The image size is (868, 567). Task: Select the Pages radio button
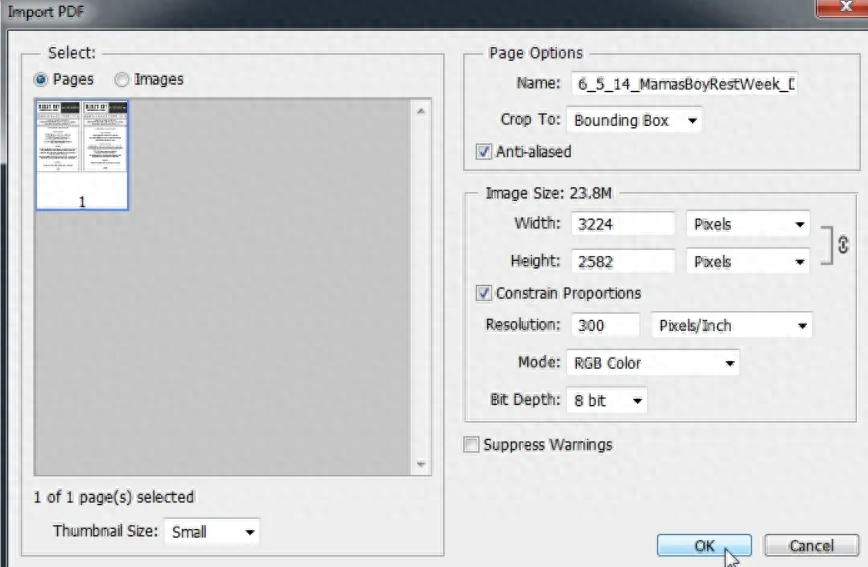click(40, 80)
